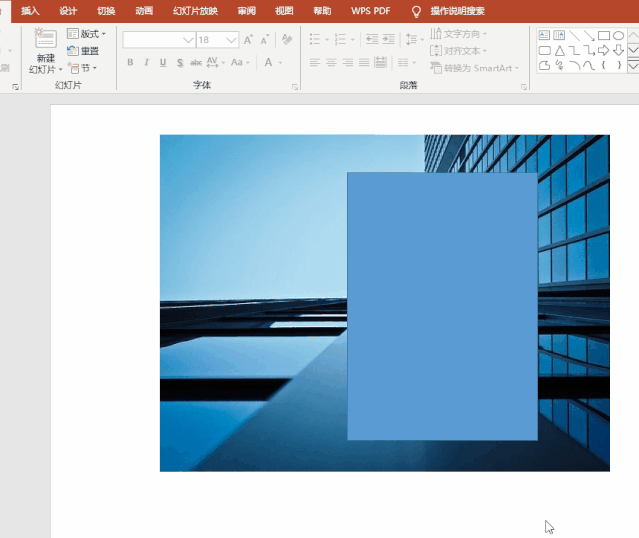The width and height of the screenshot is (639, 538).
Task: Click the New Slide (新建幻灯片) icon
Action: (x=45, y=40)
